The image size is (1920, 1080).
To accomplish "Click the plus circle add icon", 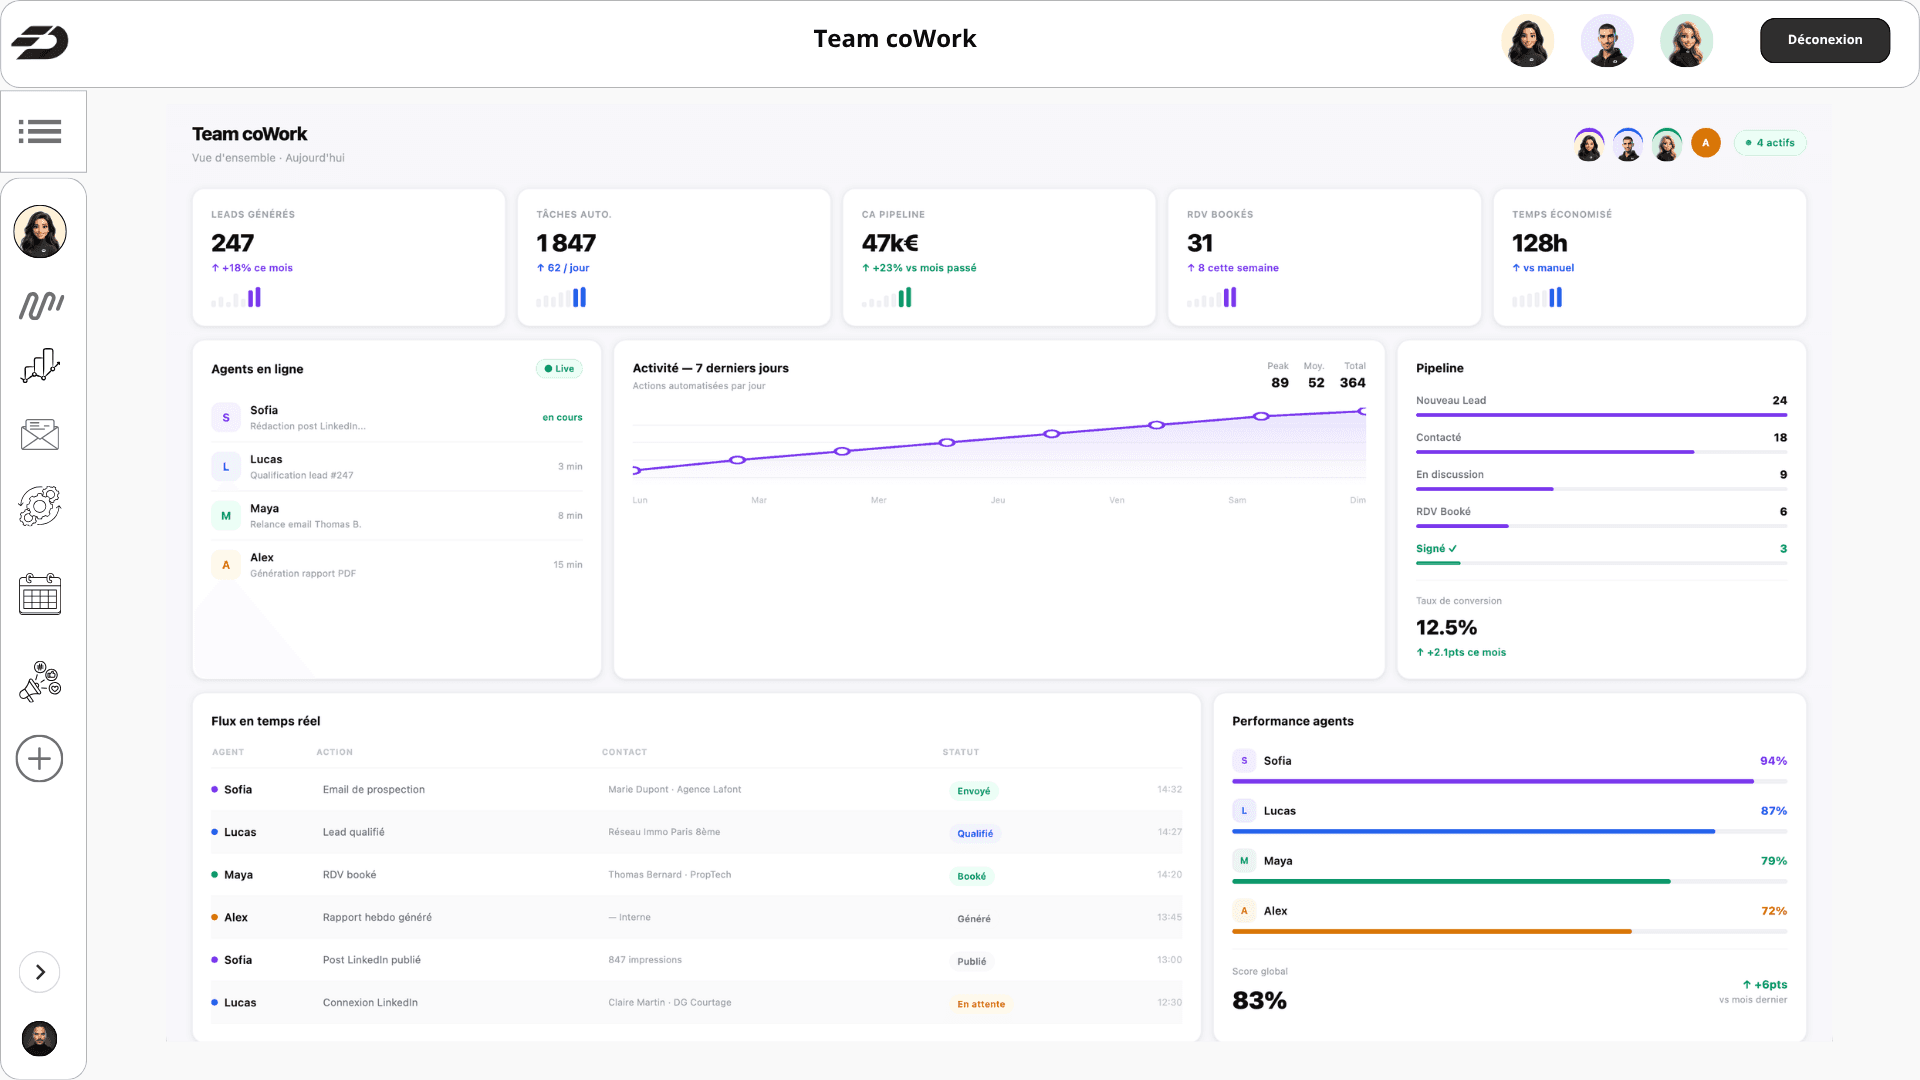I will tap(40, 759).
